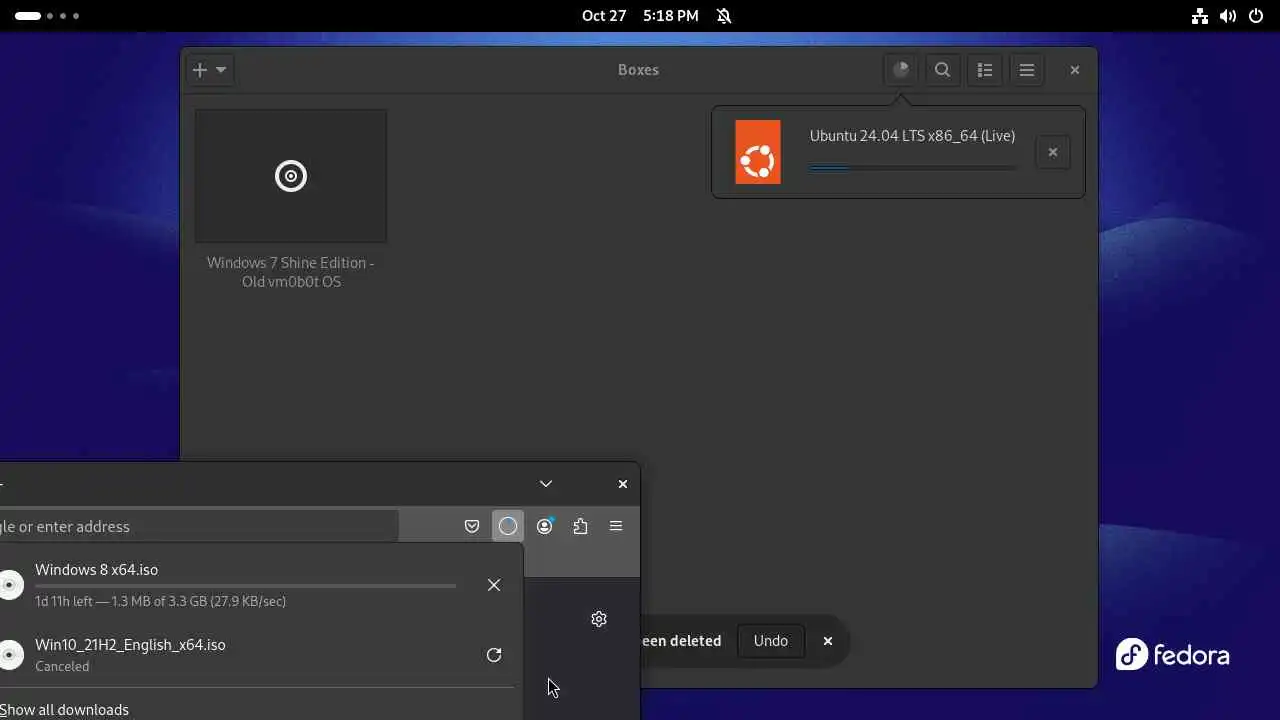1280x720 pixels.
Task: Open the dropdown arrow beside the plus button
Action: click(x=222, y=70)
